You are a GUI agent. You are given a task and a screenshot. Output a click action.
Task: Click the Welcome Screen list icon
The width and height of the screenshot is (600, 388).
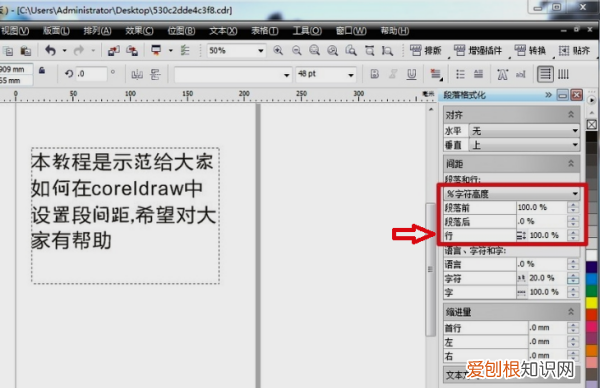pyautogui.click(x=185, y=50)
